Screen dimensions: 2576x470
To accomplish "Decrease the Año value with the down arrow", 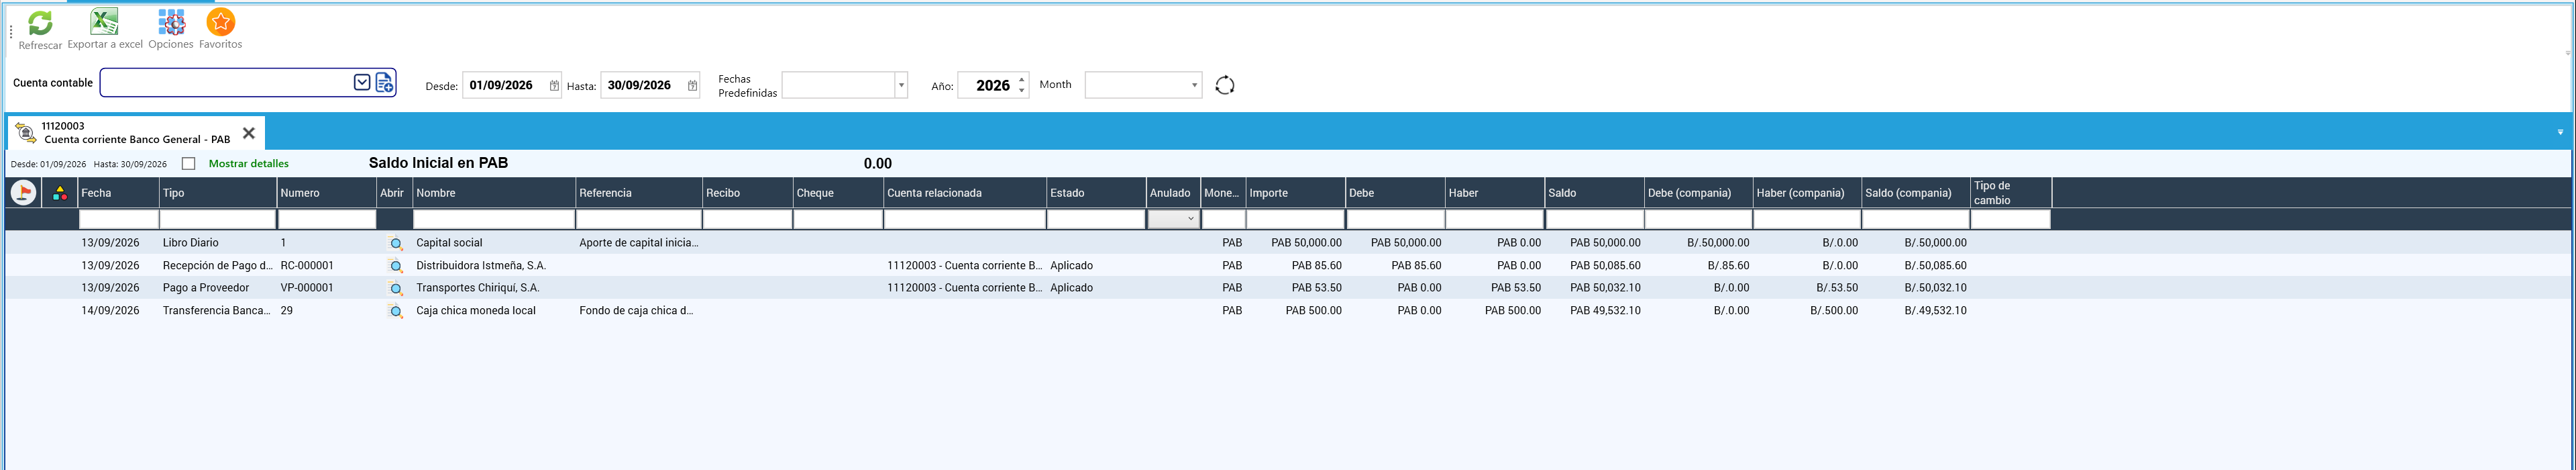I will (1022, 91).
